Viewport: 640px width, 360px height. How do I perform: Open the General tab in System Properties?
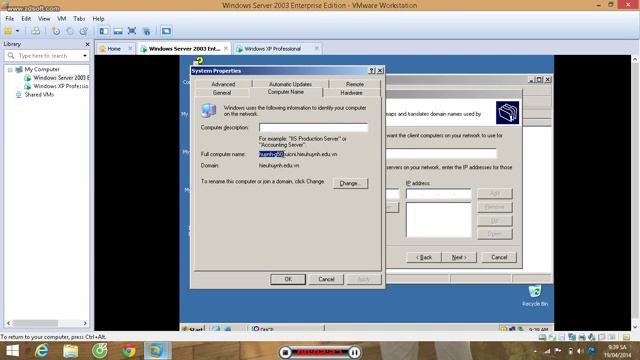click(x=222, y=93)
